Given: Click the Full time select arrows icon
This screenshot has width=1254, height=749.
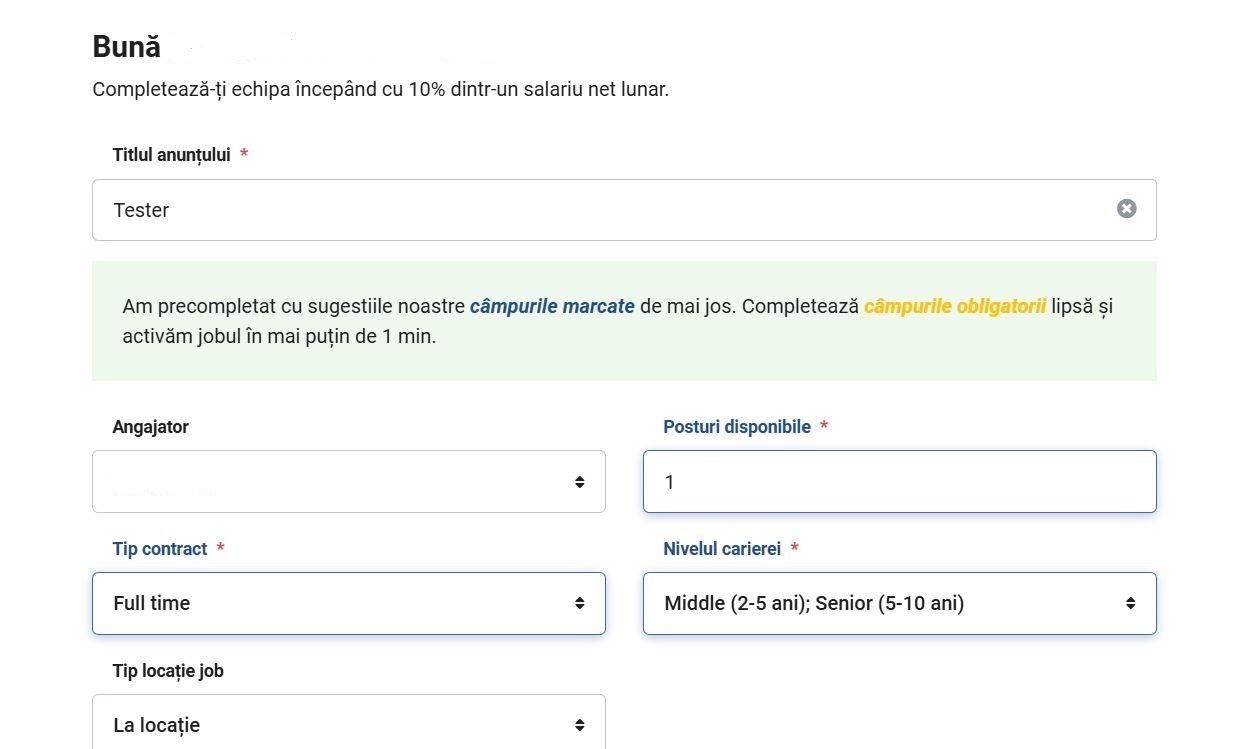Looking at the screenshot, I should tap(579, 603).
